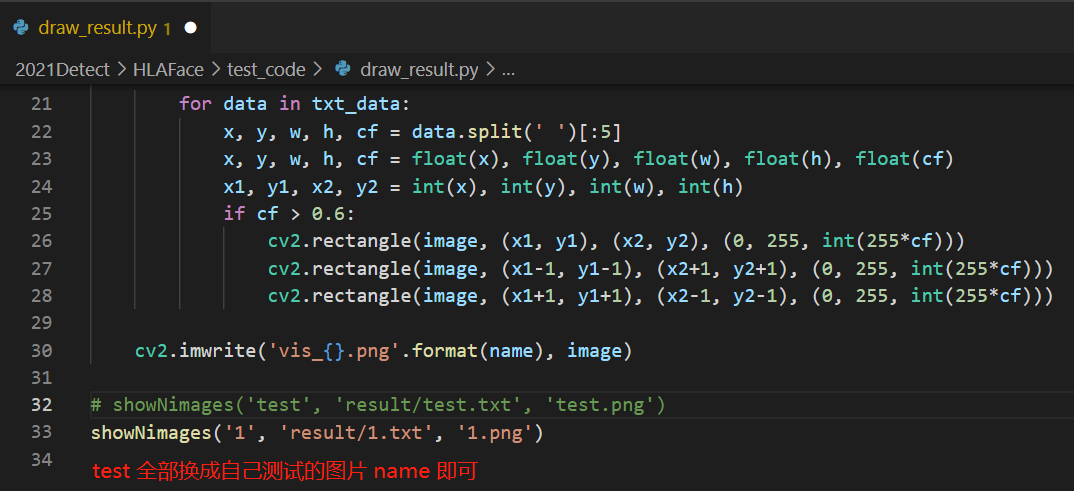Viewport: 1074px width, 491px height.
Task: Click draw_result.py in the breadcrumb path
Action: (x=419, y=69)
